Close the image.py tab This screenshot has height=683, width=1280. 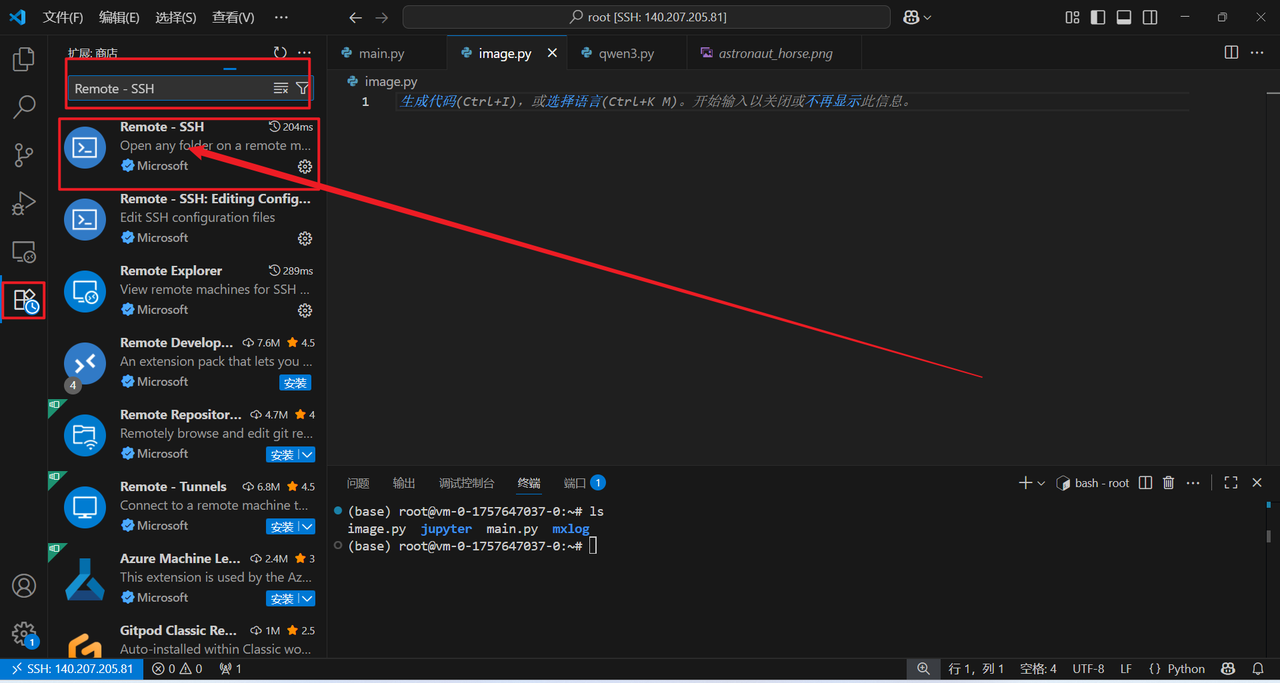[552, 53]
